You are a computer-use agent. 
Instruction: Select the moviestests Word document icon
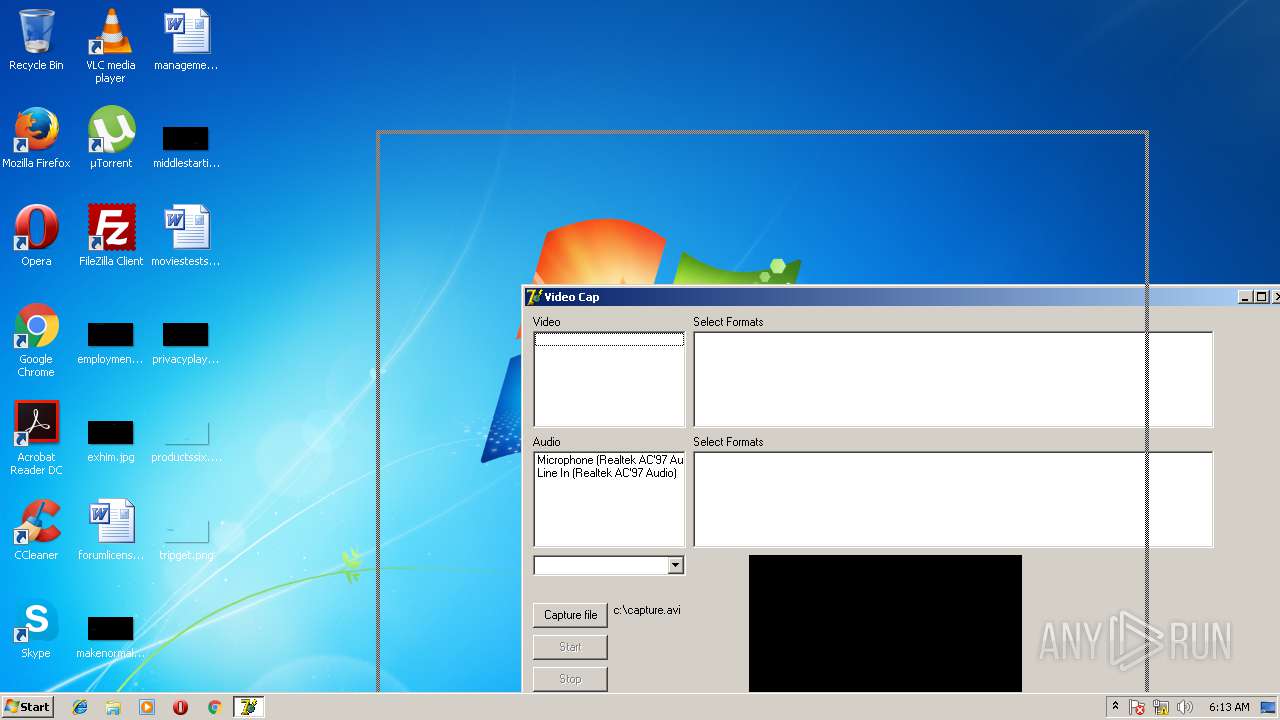(x=186, y=236)
